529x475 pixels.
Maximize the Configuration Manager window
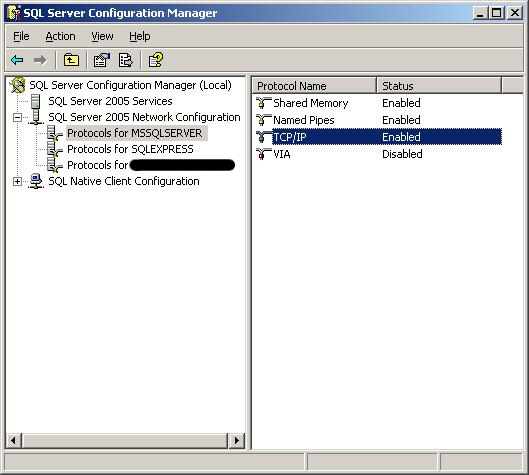[496, 13]
